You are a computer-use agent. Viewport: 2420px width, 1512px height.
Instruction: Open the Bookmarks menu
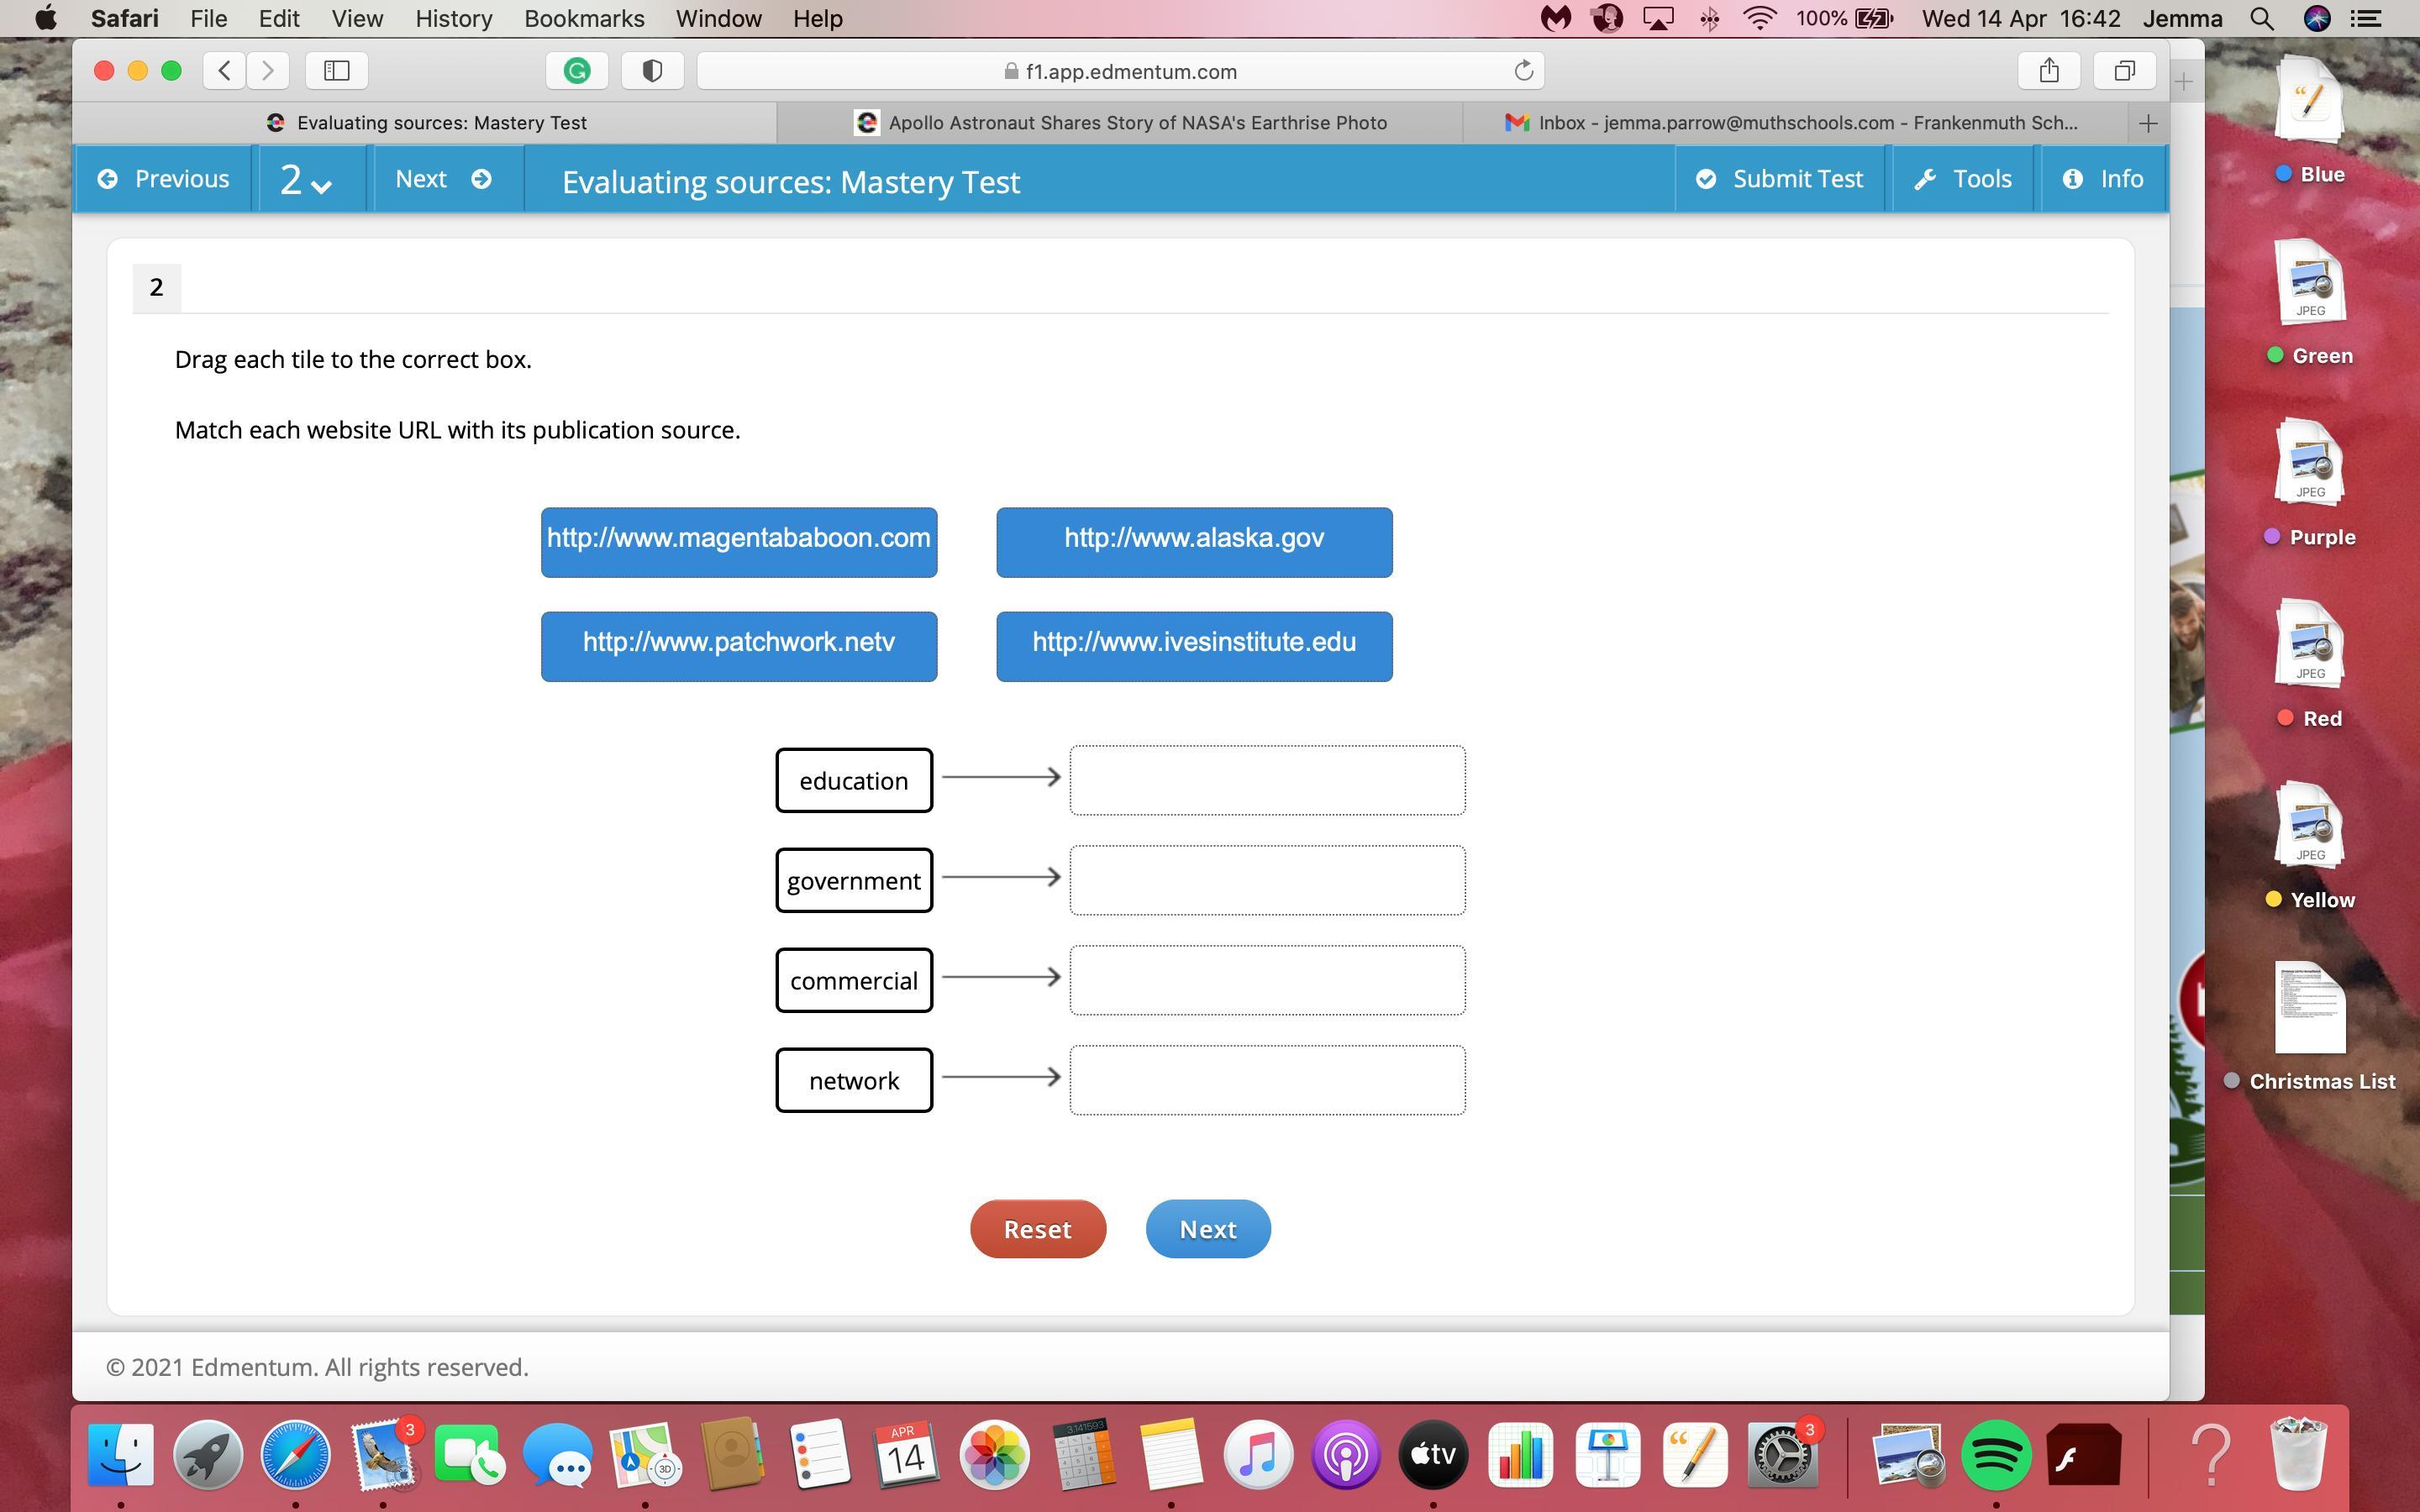[584, 19]
